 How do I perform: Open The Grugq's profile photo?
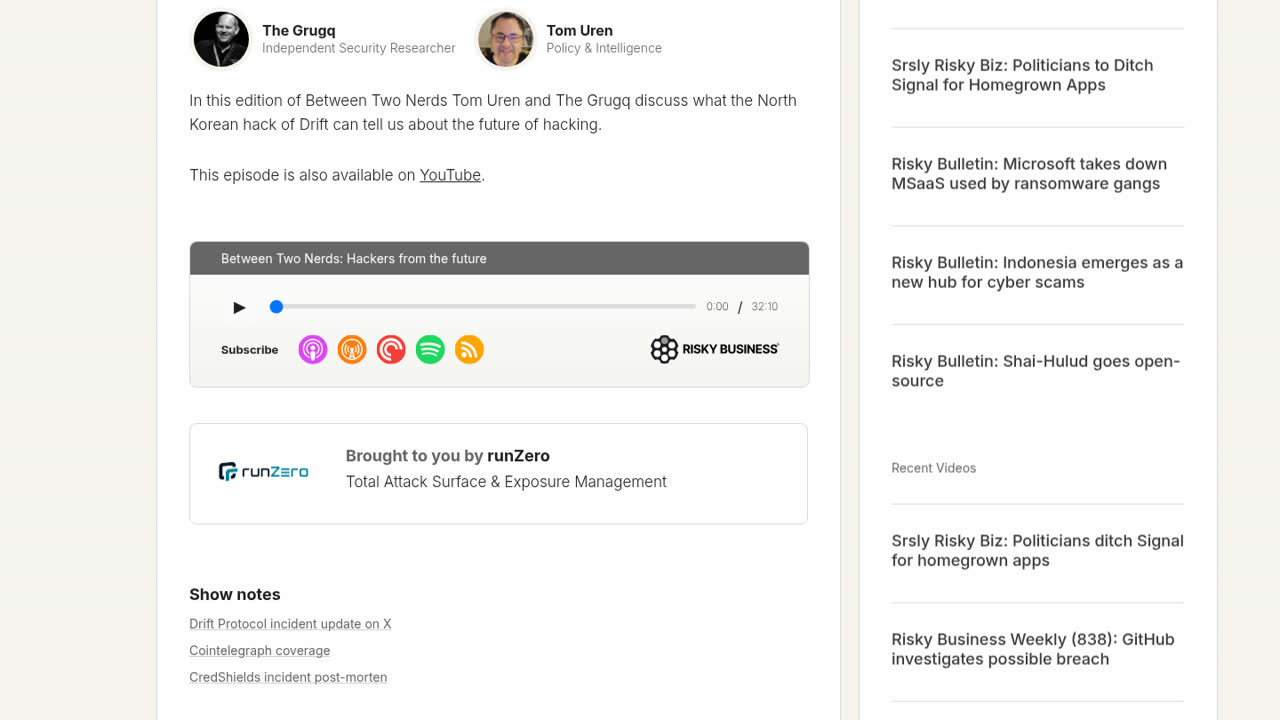pyautogui.click(x=221, y=39)
